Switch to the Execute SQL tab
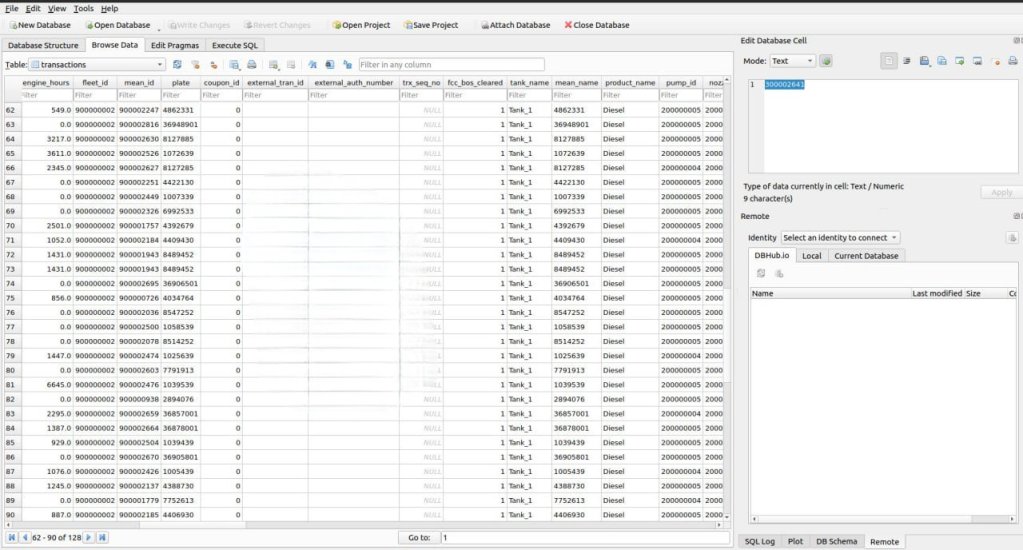 [236, 45]
